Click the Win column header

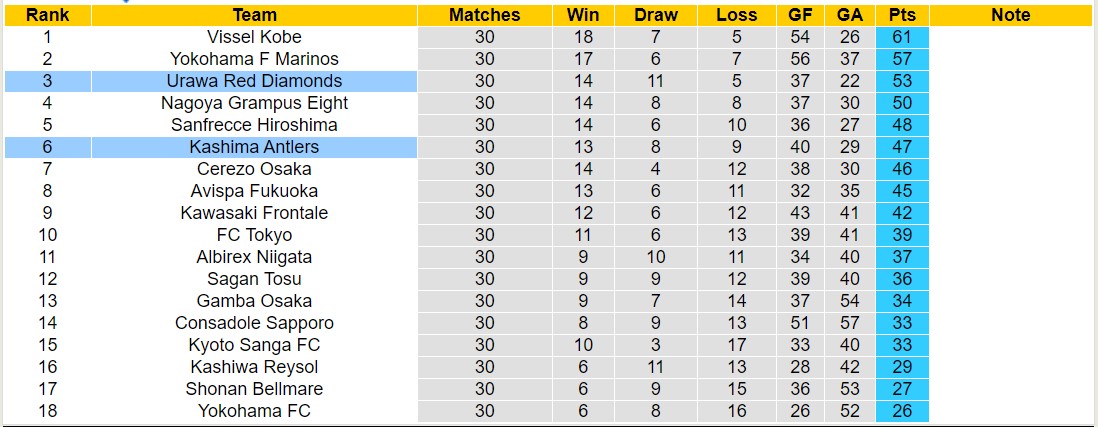coord(583,15)
